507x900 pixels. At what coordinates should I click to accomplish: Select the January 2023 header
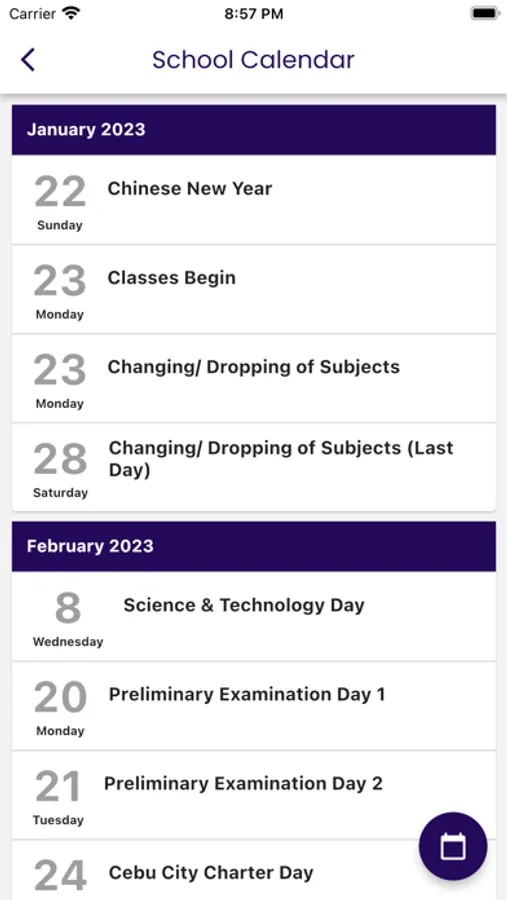coord(254,130)
